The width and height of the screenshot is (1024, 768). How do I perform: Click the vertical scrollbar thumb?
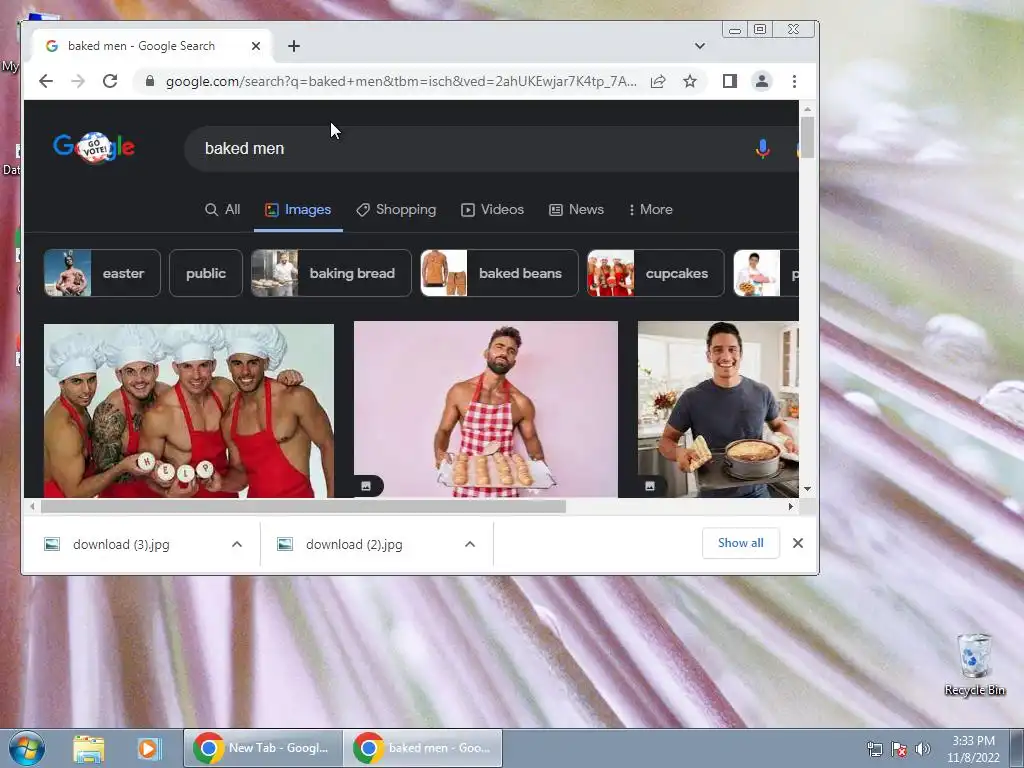[808, 137]
